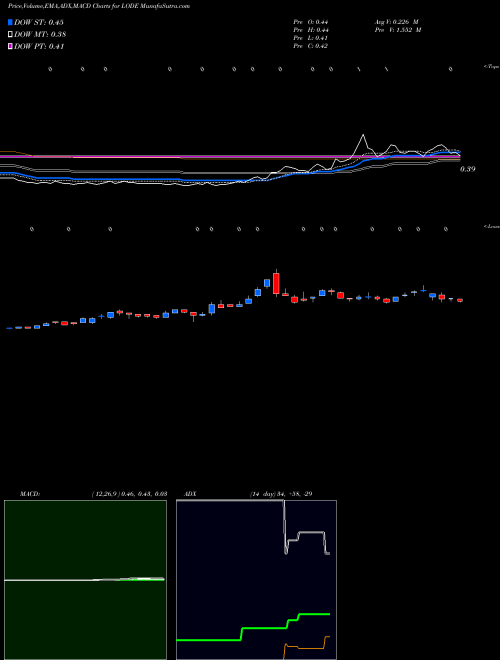Click the ADX '(14 day) 34, +38, -29' values
Image resolution: width=500 pixels, height=660 pixels.
click(281, 494)
